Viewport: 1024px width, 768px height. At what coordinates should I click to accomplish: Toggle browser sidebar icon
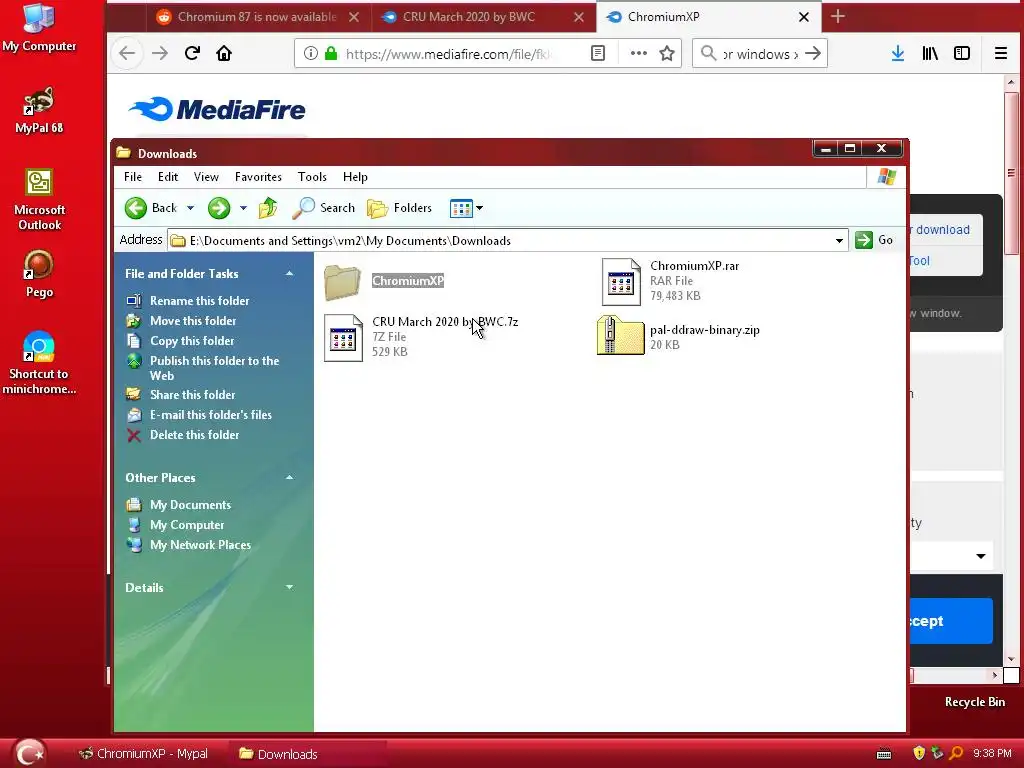(962, 54)
